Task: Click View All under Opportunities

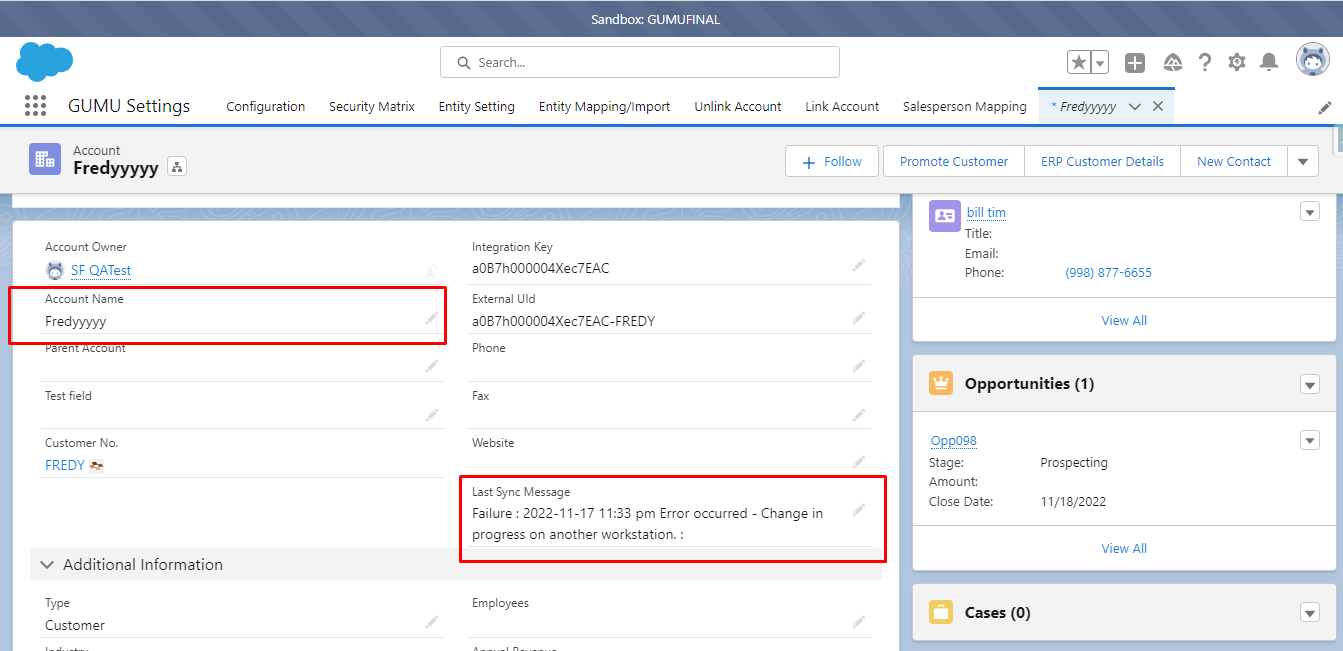Action: 1124,548
